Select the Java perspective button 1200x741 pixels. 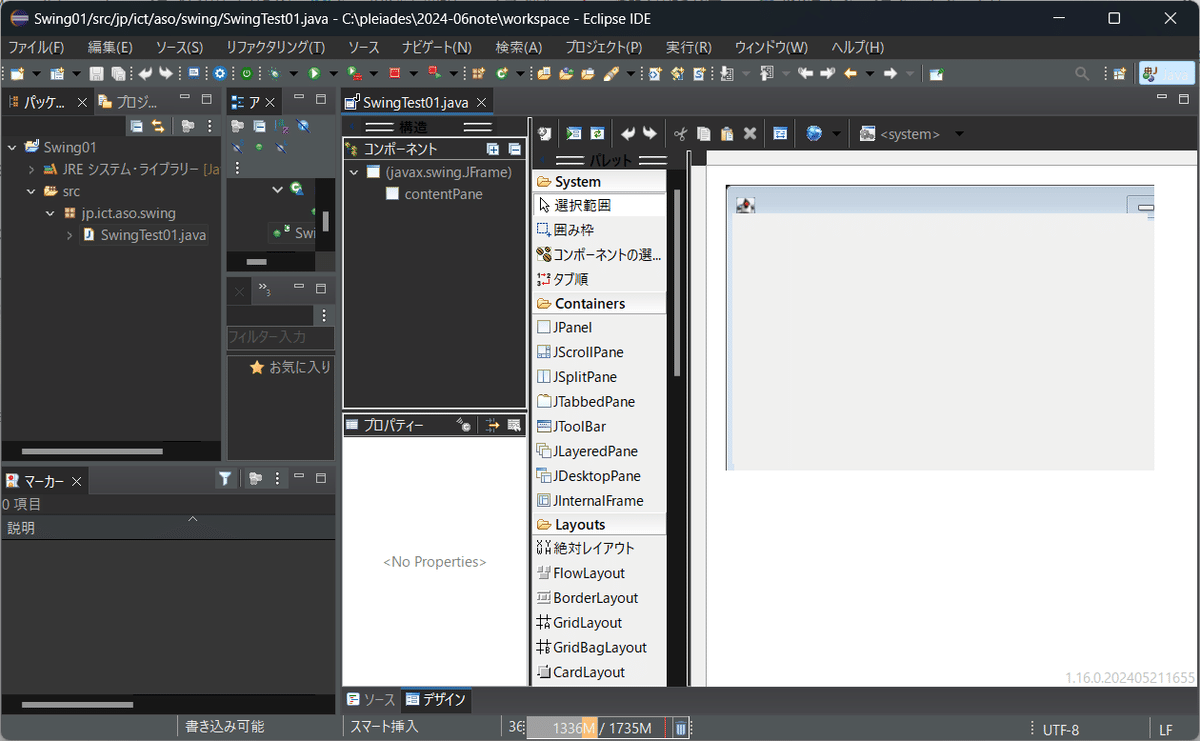click(x=1167, y=73)
